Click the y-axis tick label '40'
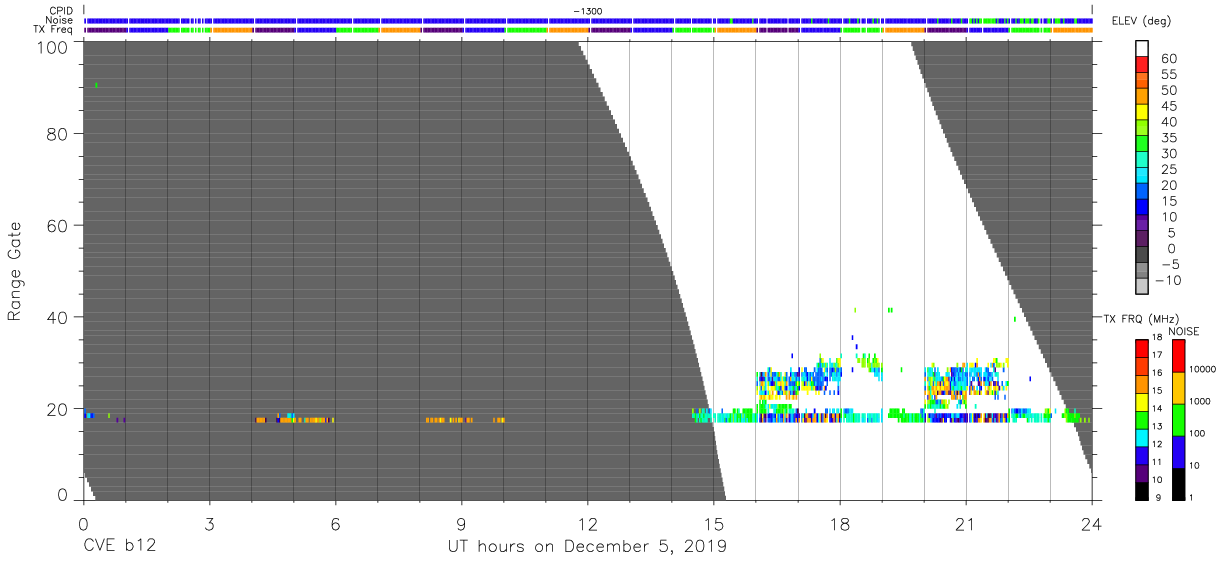The image size is (1228, 567). point(56,317)
